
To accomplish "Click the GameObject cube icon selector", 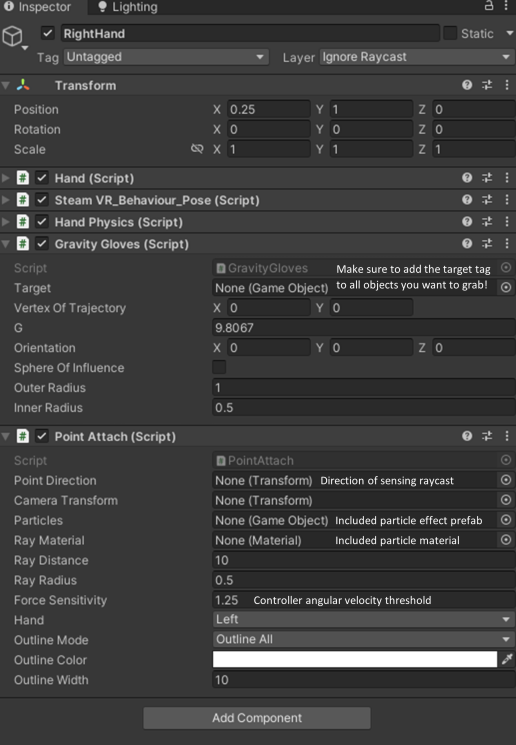I will point(14,37).
